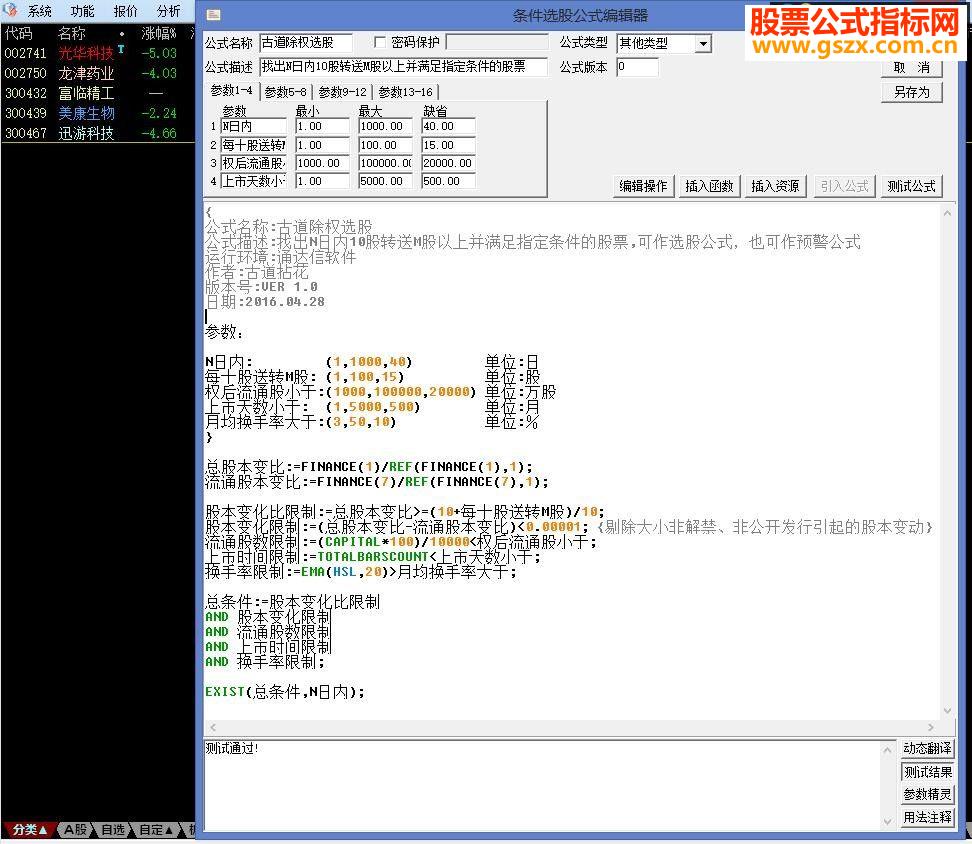Click parameter 3 default field 20000.00
972x844 pixels.
tap(448, 163)
